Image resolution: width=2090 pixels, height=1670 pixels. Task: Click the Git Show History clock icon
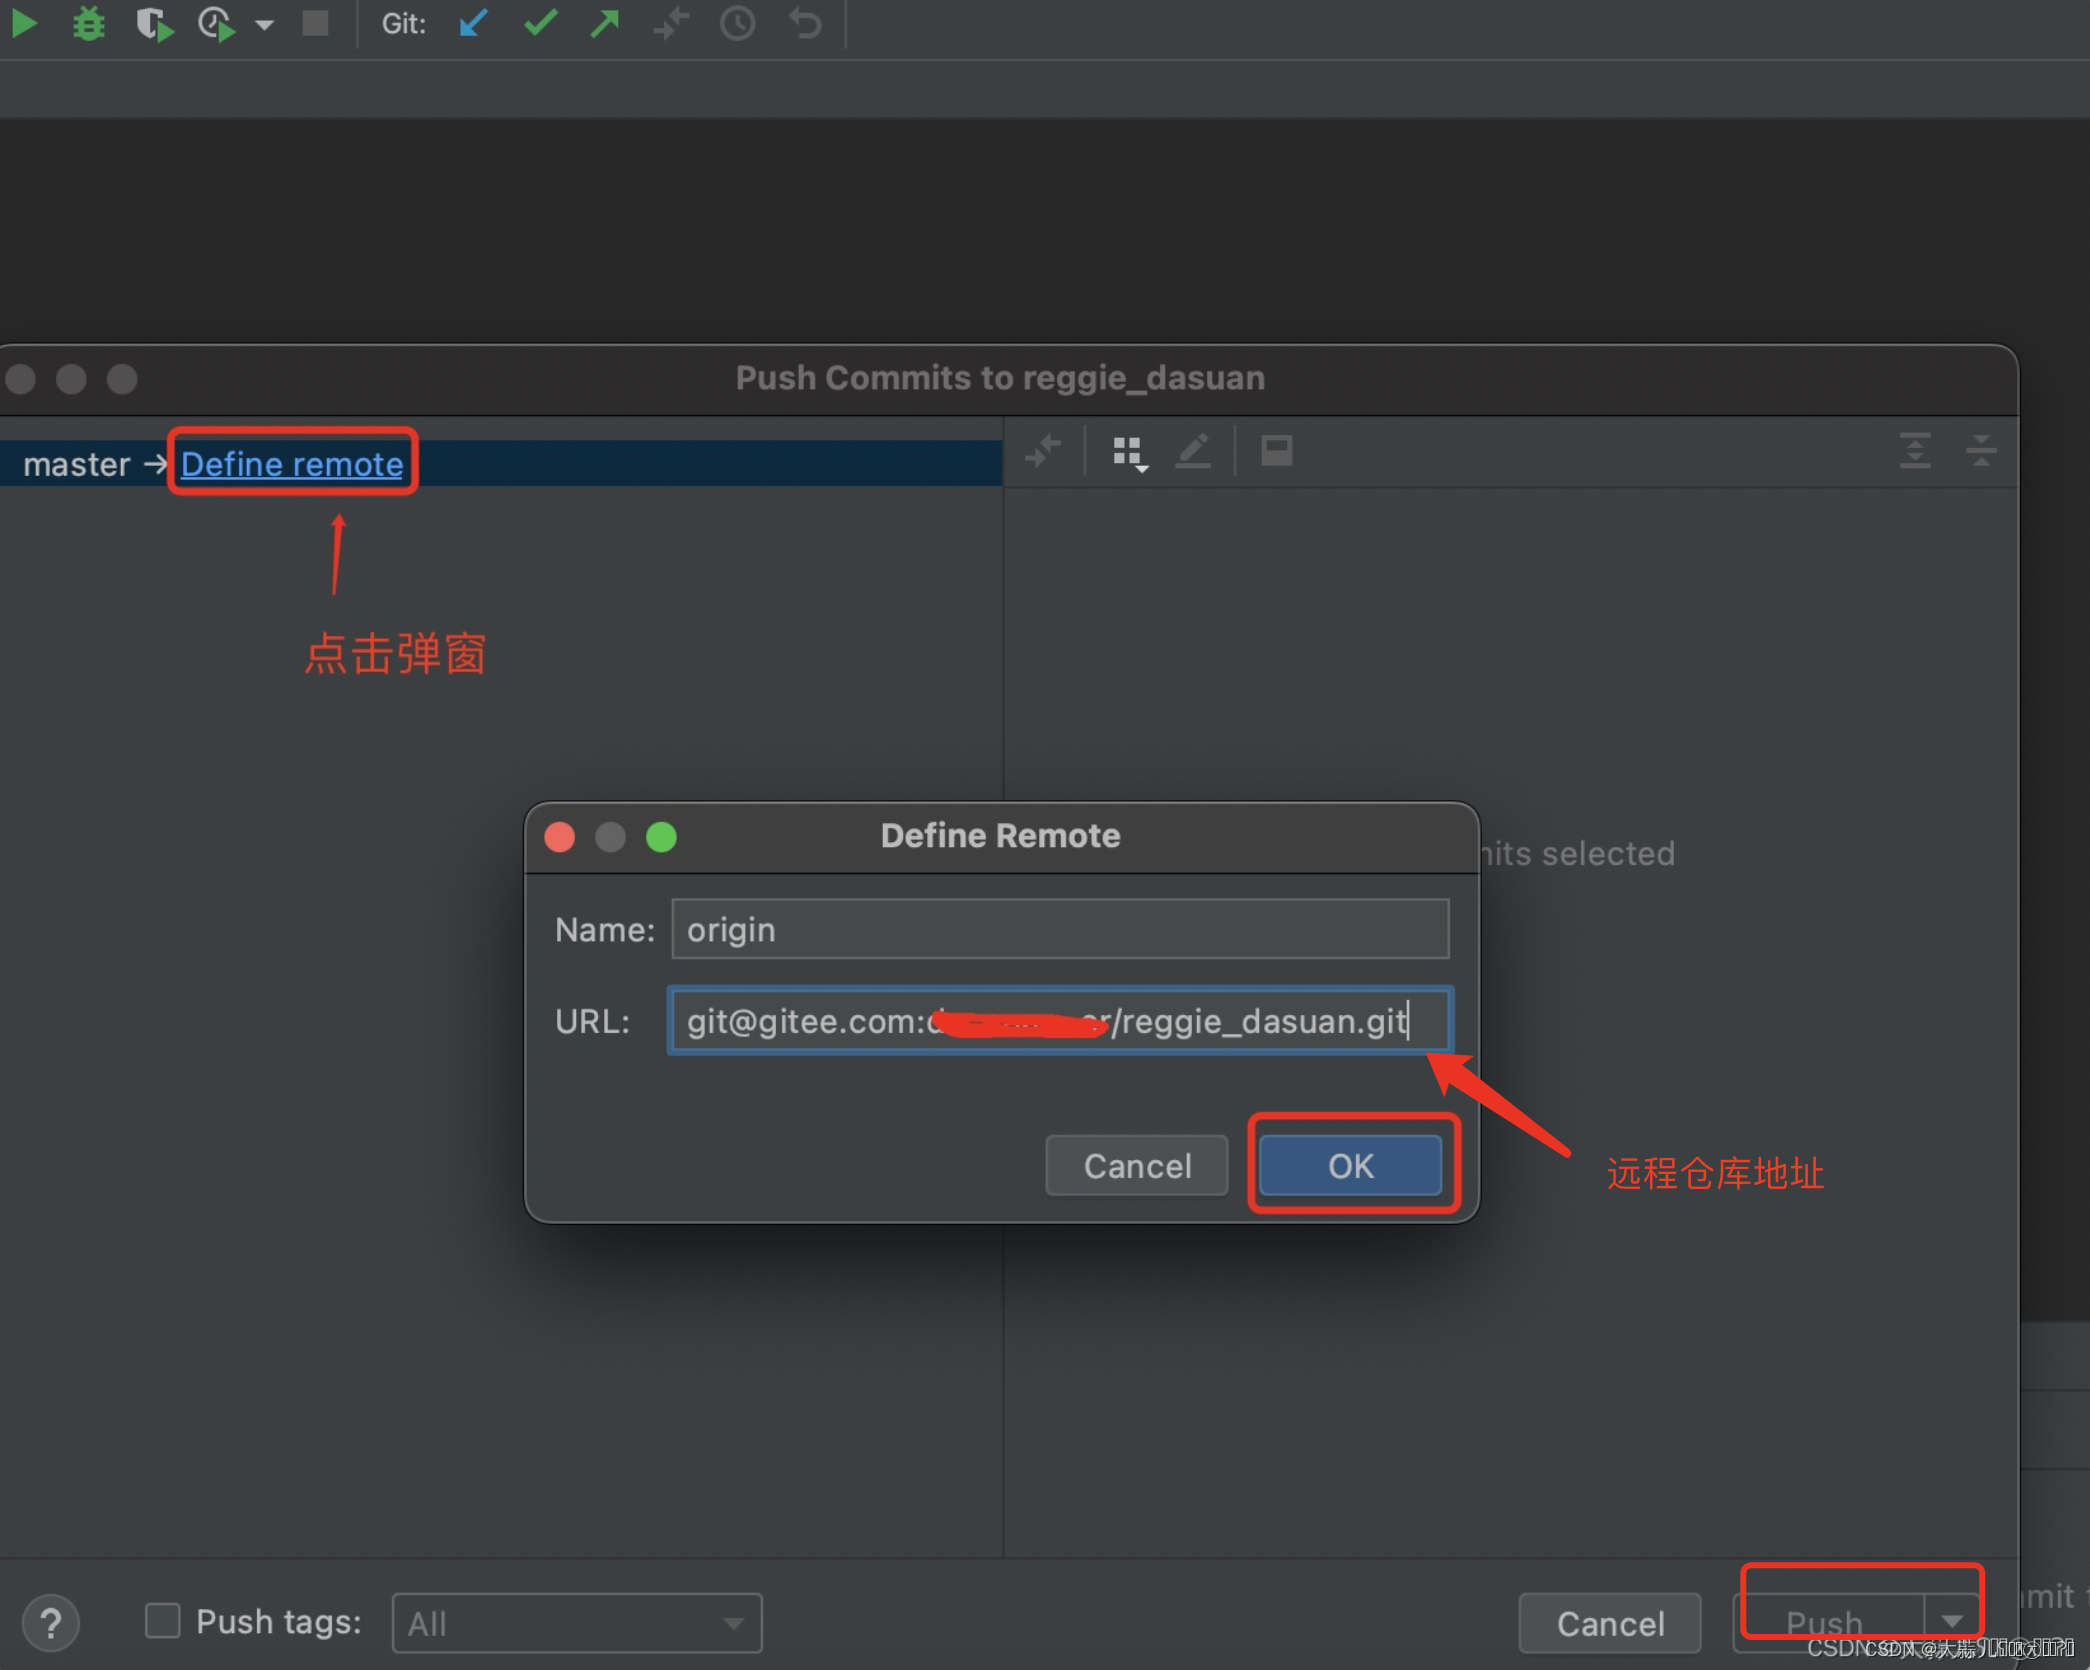tap(738, 22)
